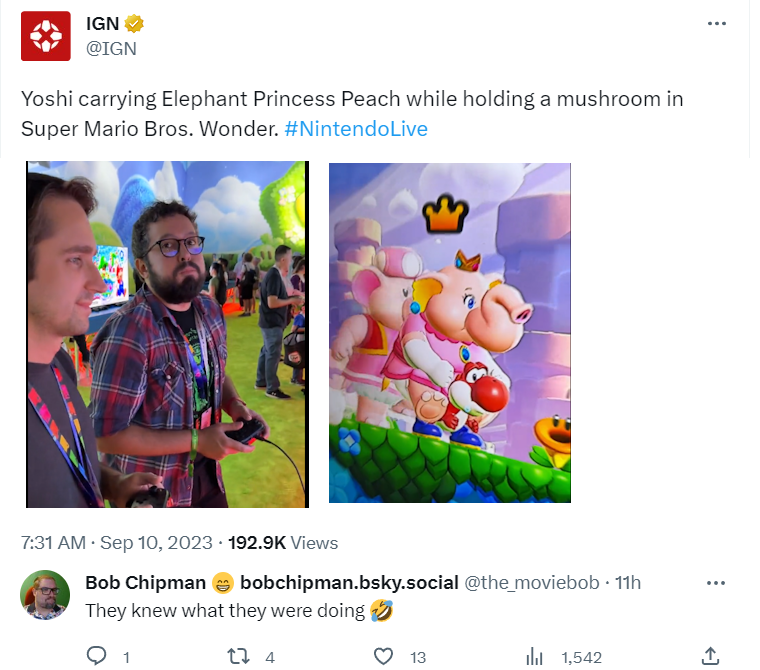Screen dimensions: 760x670
Task: Open the Elephant Peach and Yoshi image
Action: point(449,332)
